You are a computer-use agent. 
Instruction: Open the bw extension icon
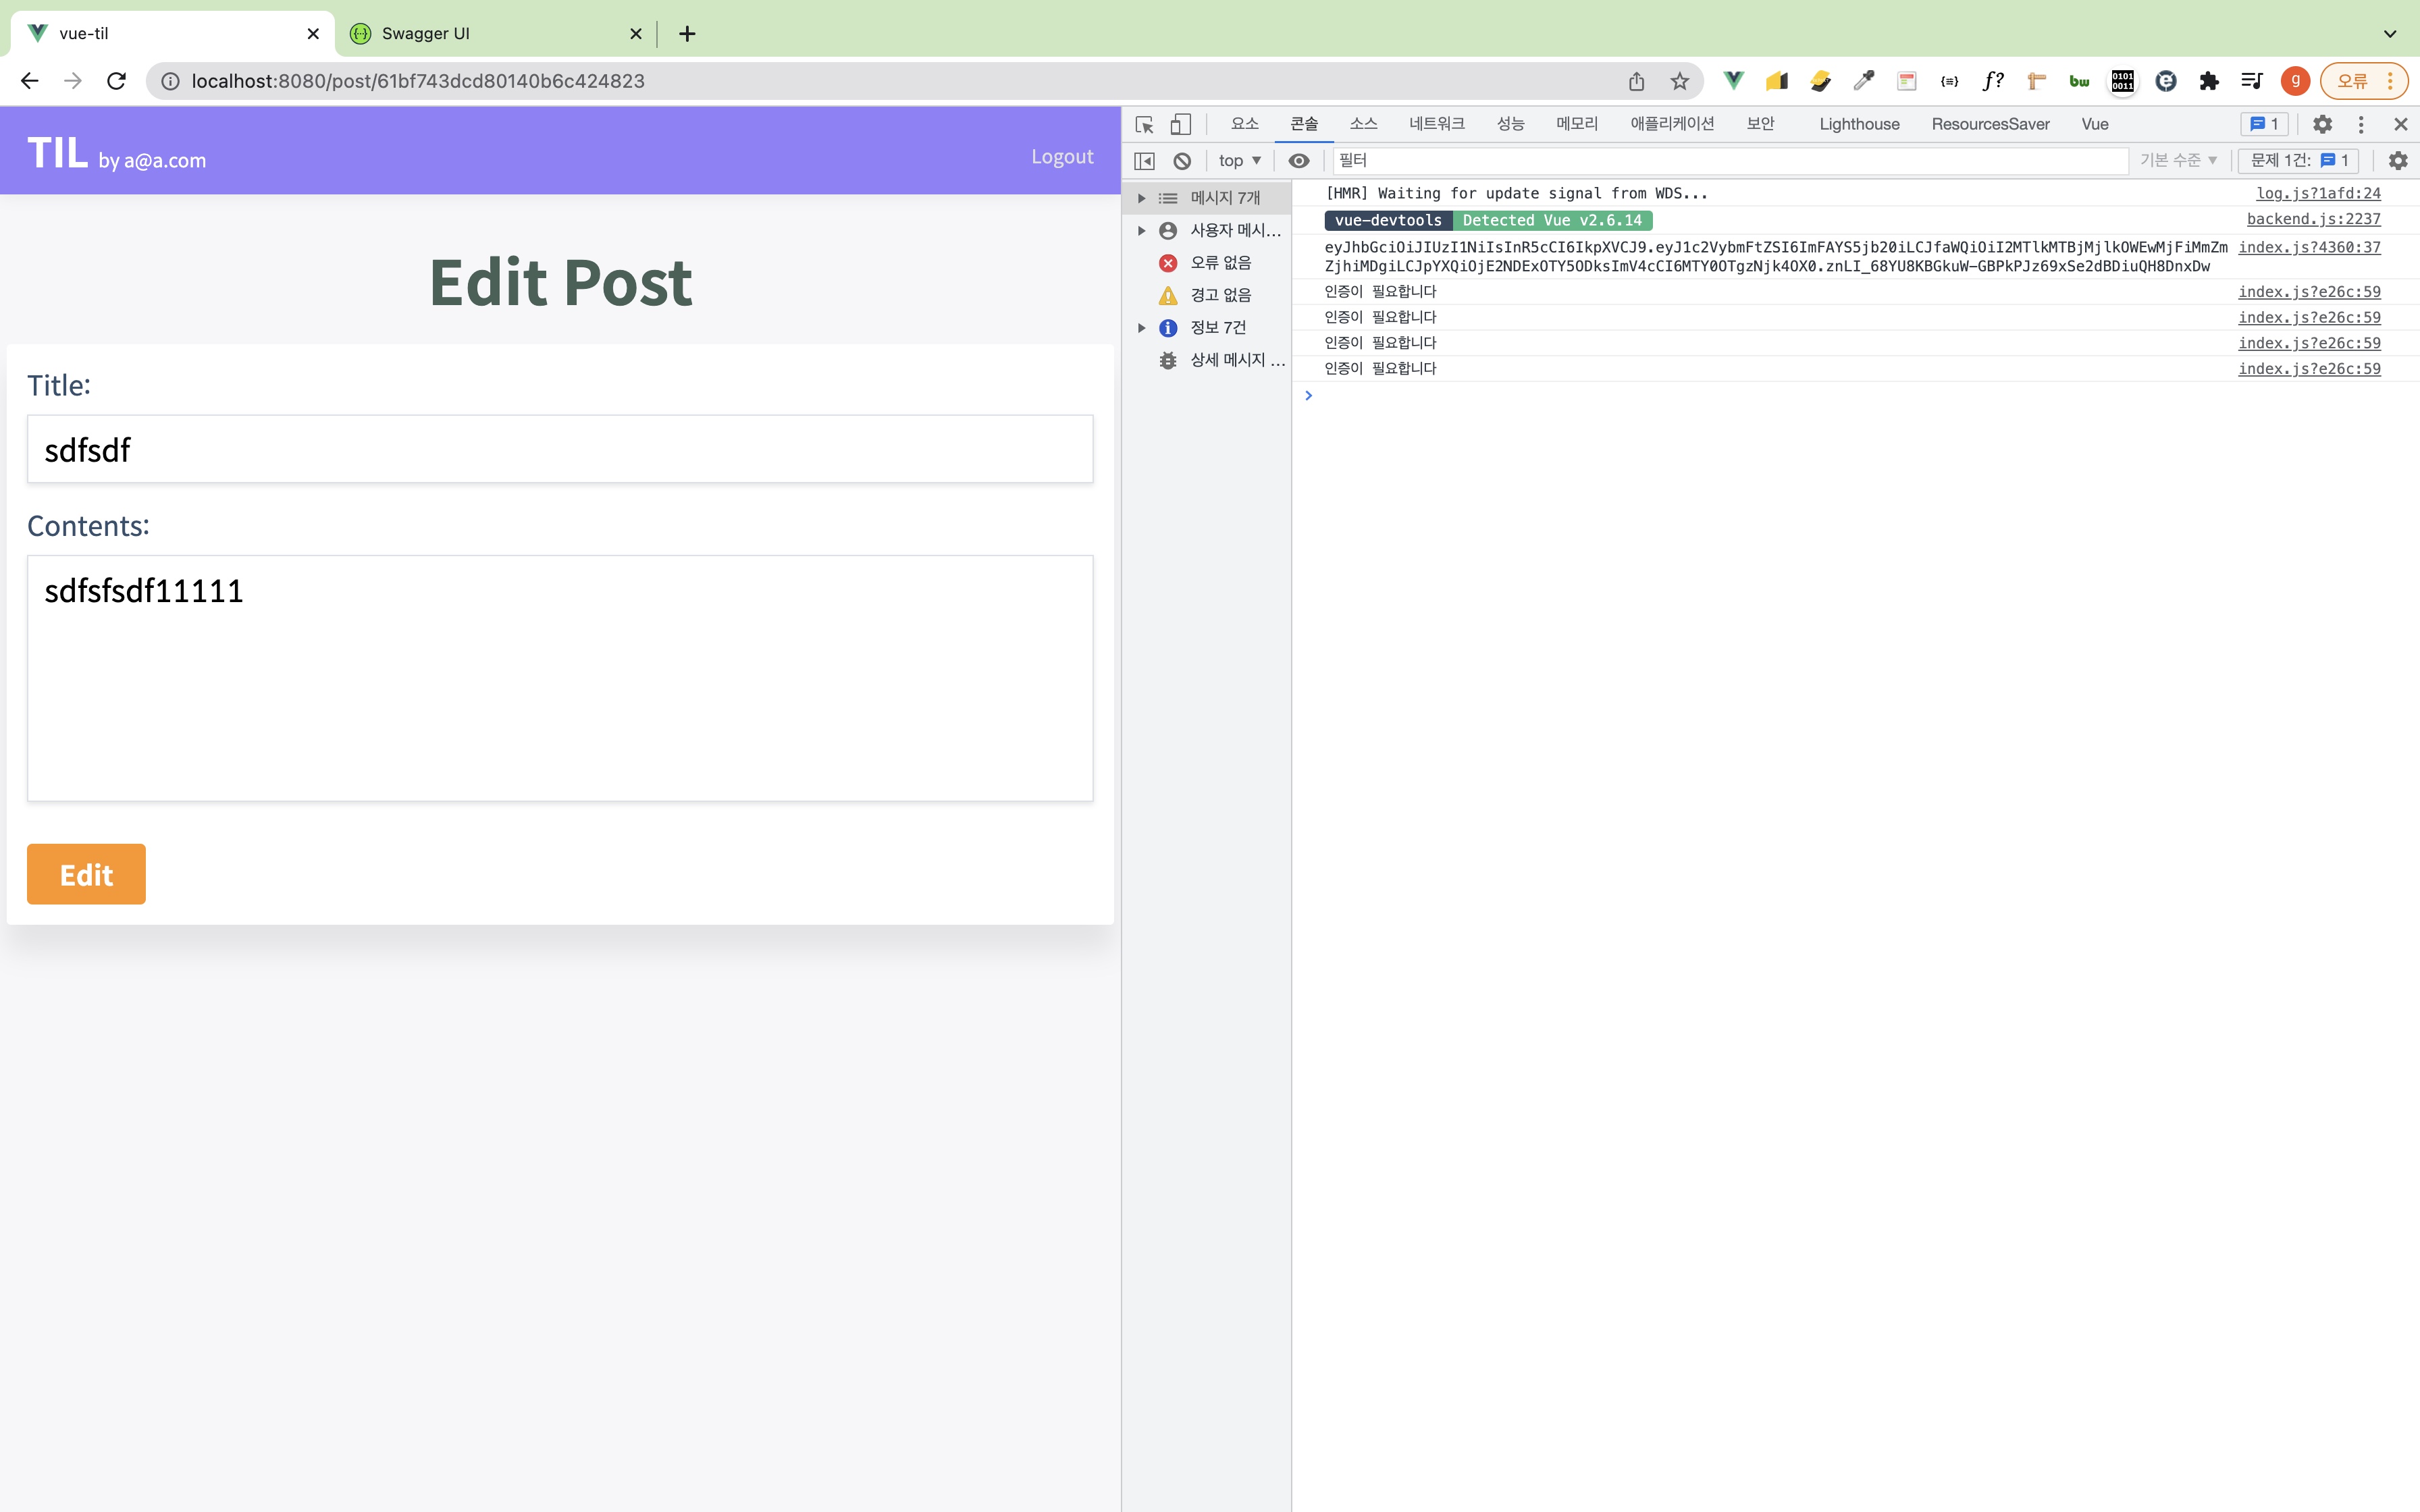click(x=2079, y=81)
